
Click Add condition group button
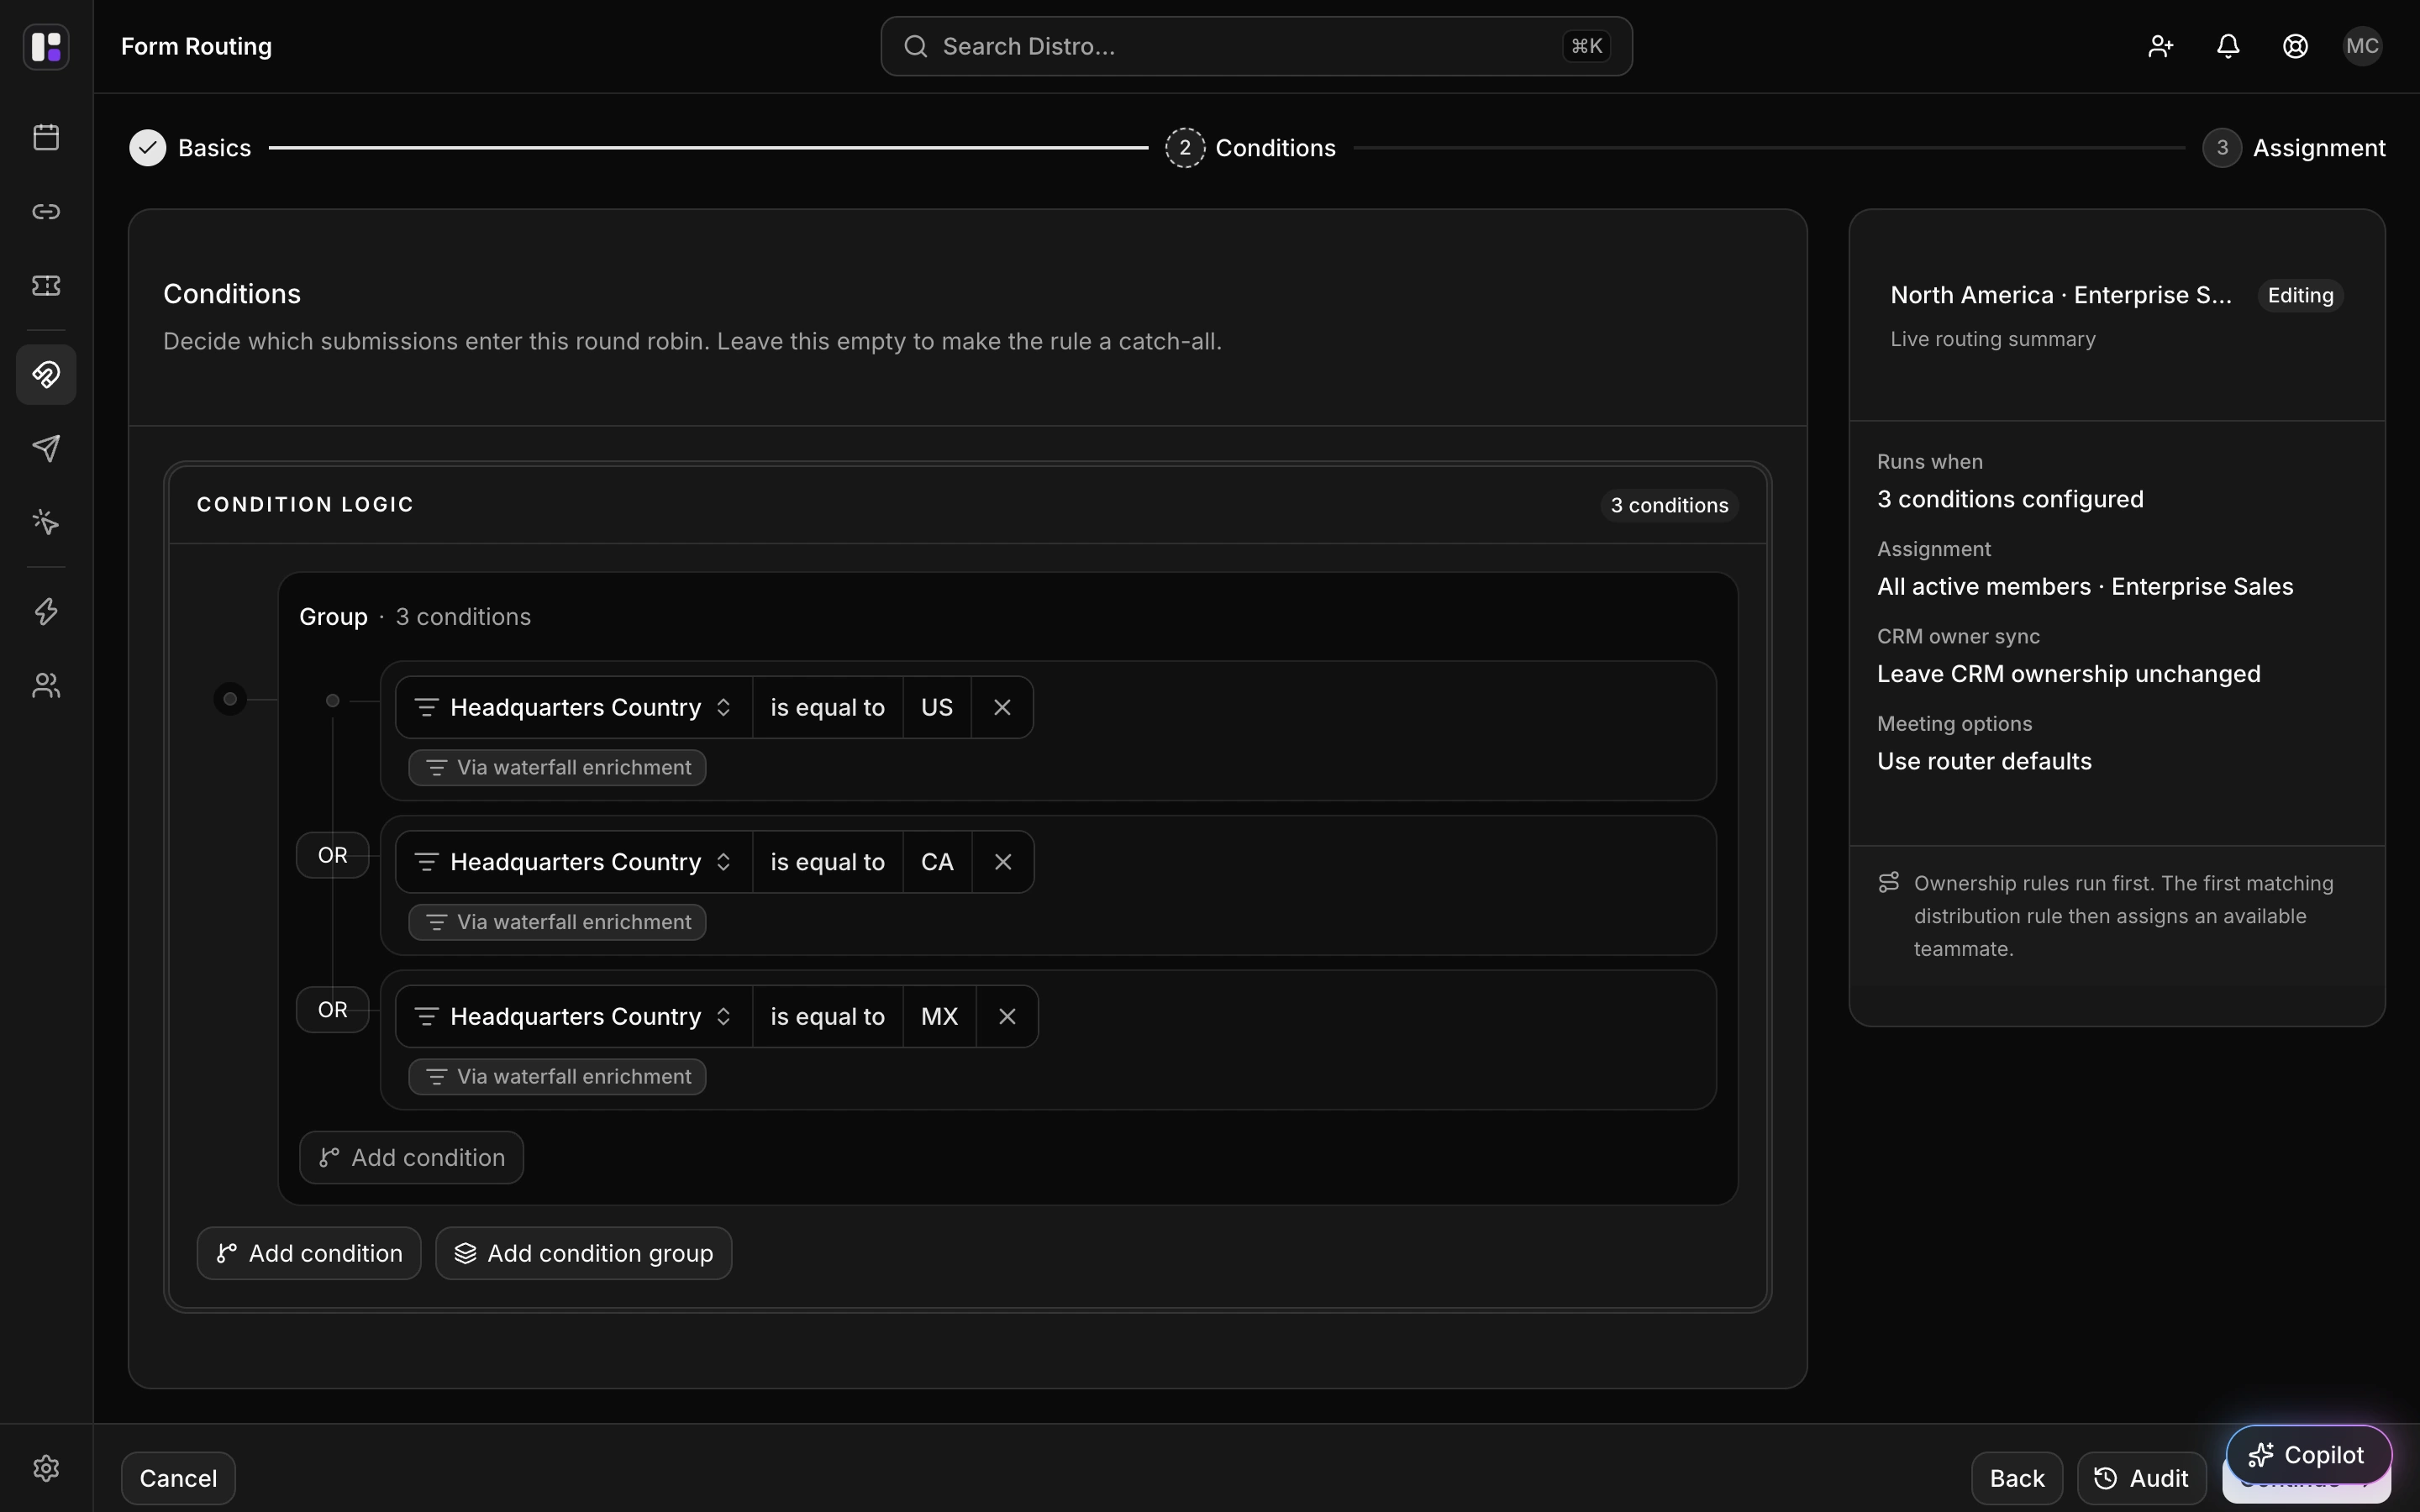(583, 1253)
